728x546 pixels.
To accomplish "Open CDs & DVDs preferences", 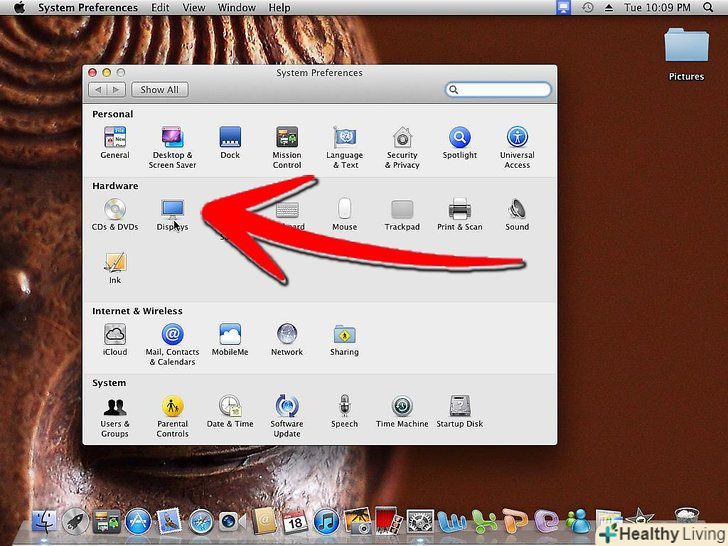I will 115,214.
